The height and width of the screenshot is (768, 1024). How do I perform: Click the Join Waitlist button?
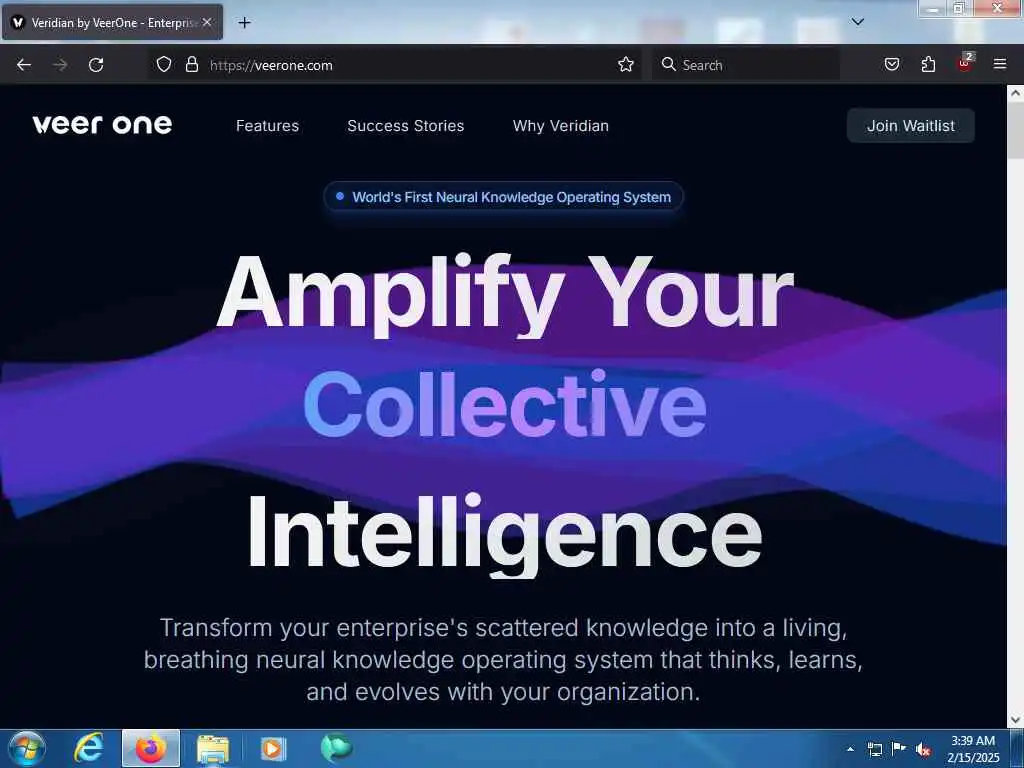[910, 125]
